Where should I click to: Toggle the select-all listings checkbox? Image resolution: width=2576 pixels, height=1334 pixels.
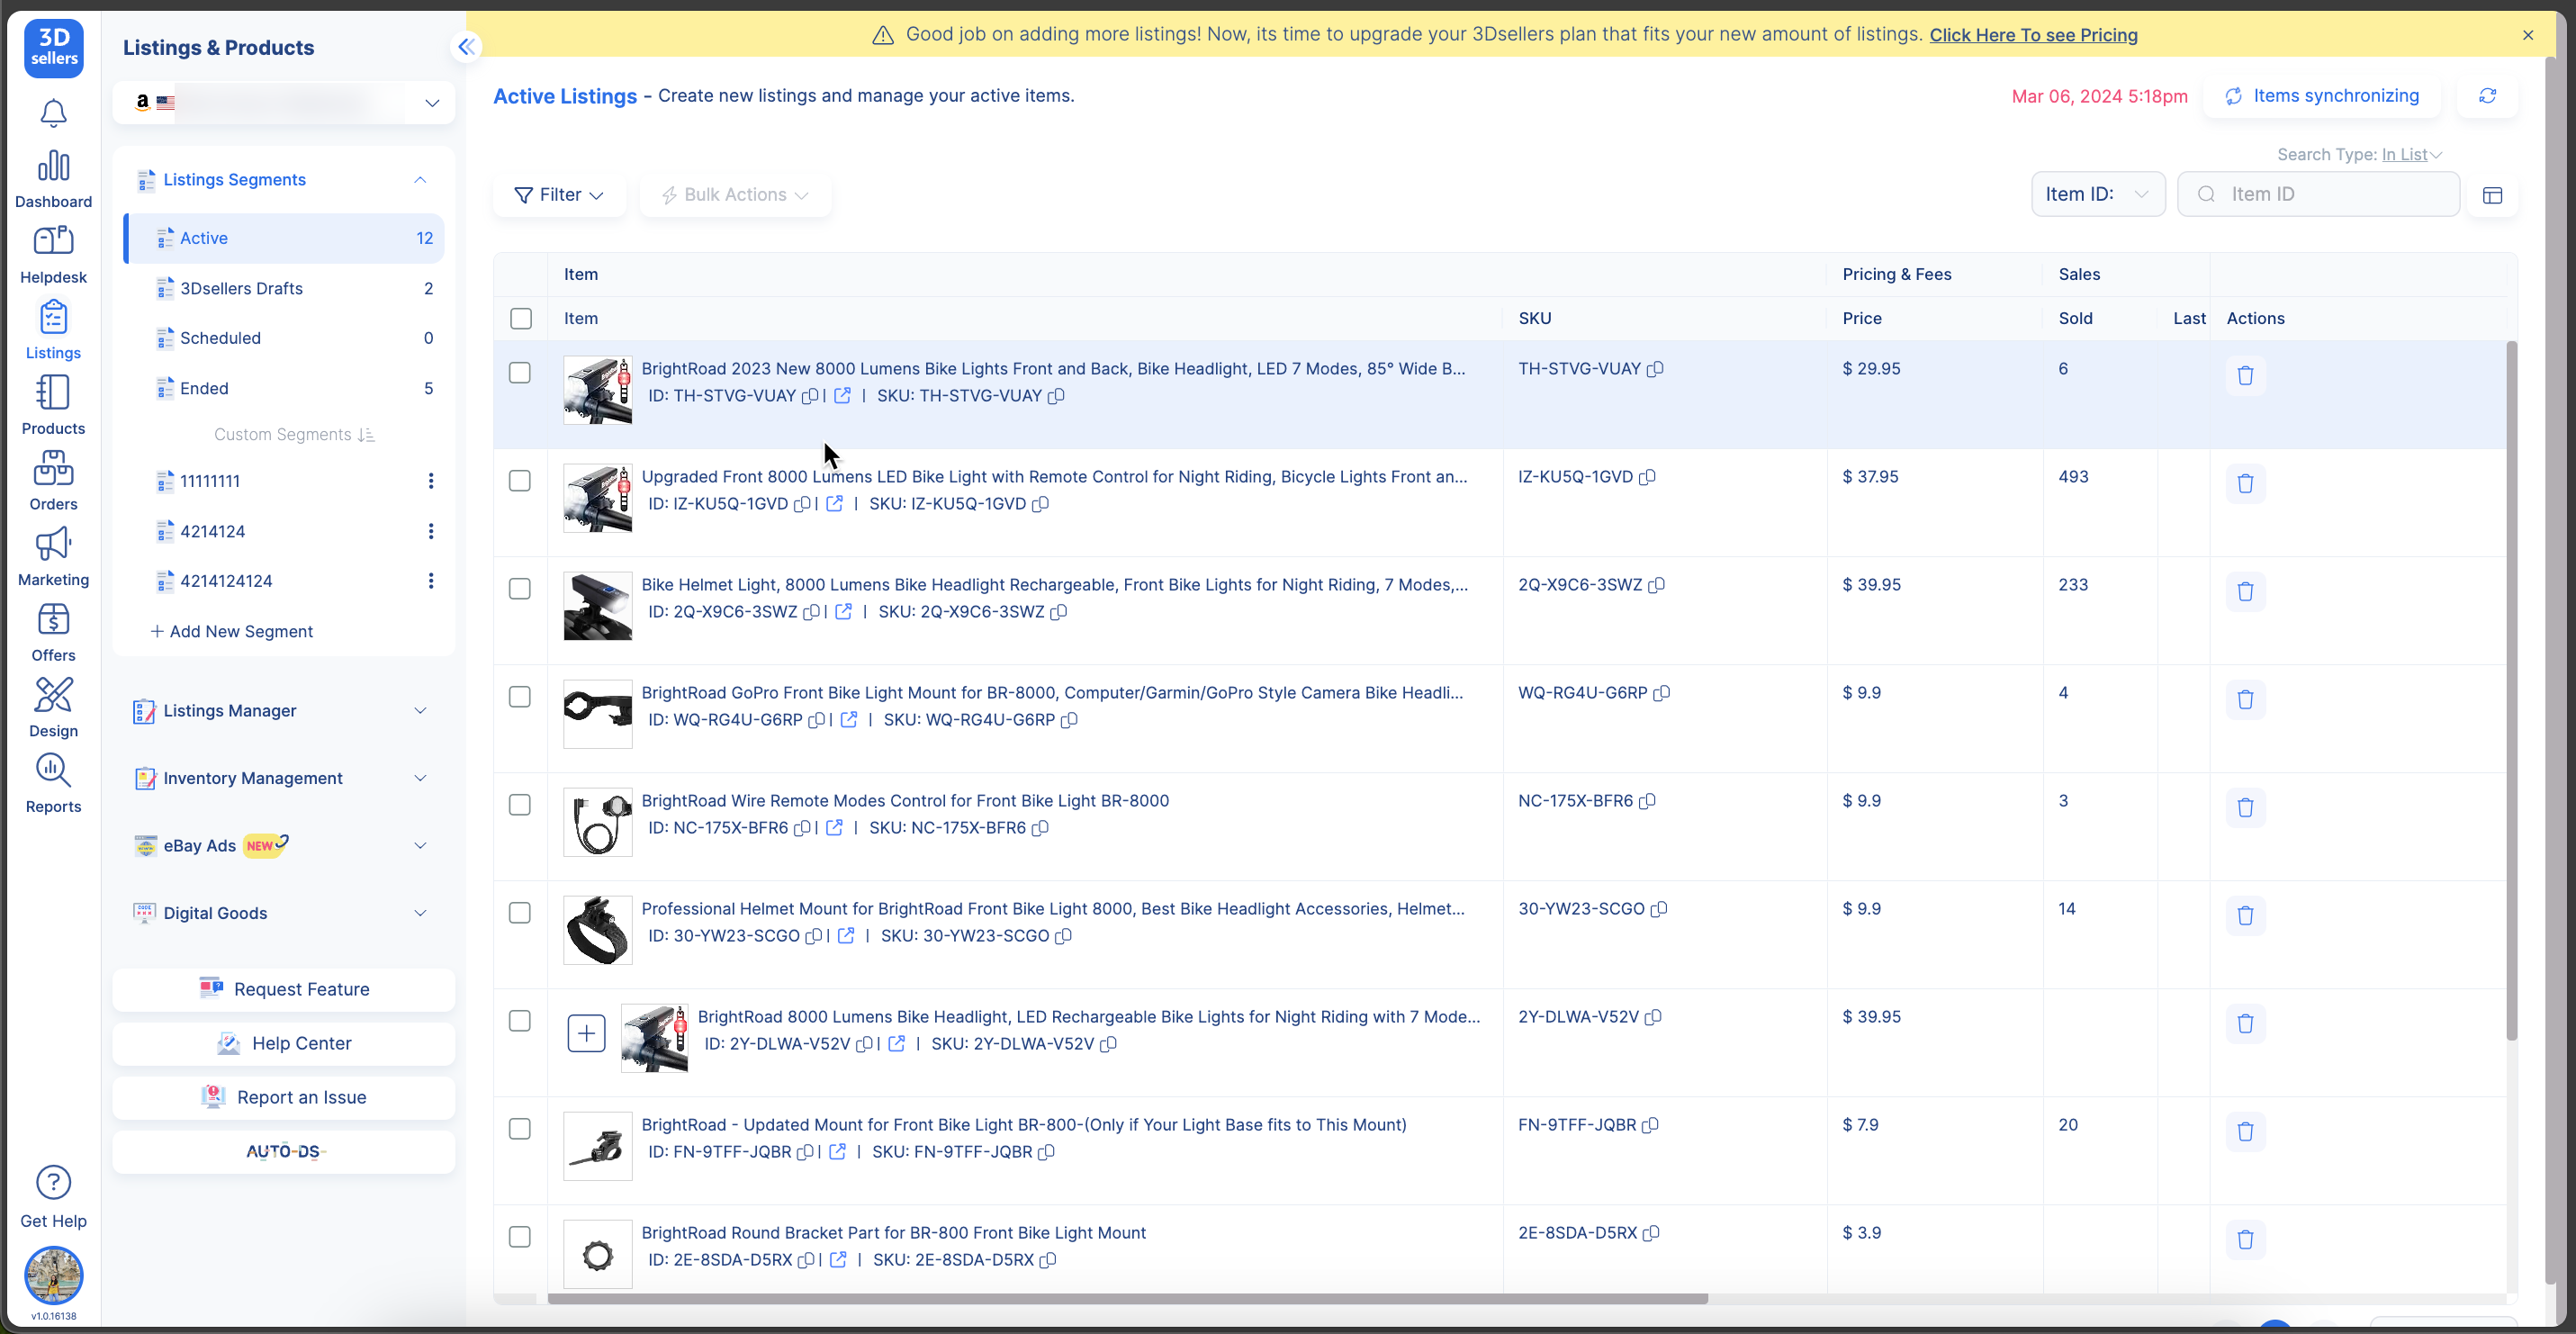[x=520, y=319]
